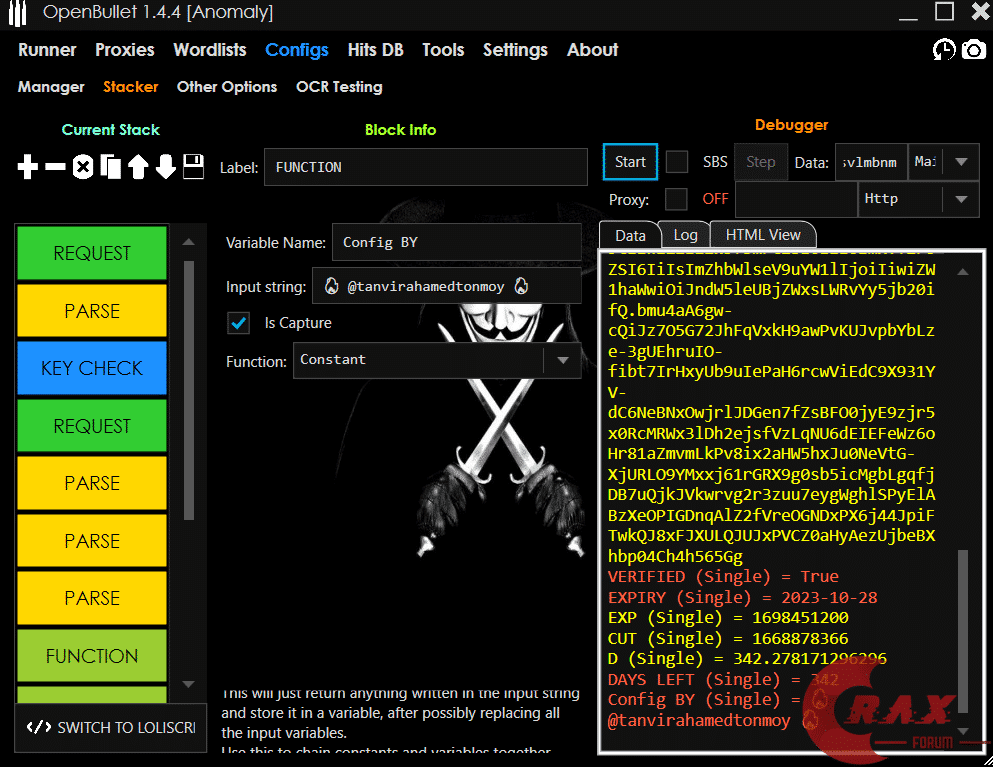993x767 pixels.
Task: Click the camera screenshot icon
Action: click(x=973, y=50)
